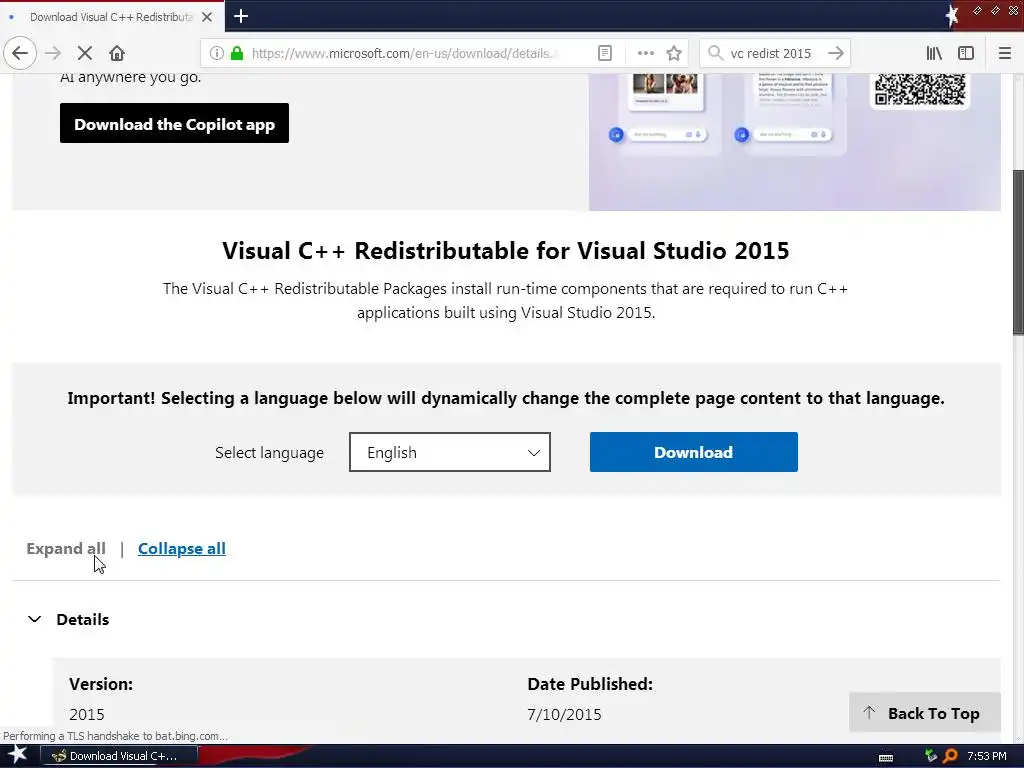This screenshot has width=1024, height=768.
Task: Click the forward navigation arrow
Action: coord(53,53)
